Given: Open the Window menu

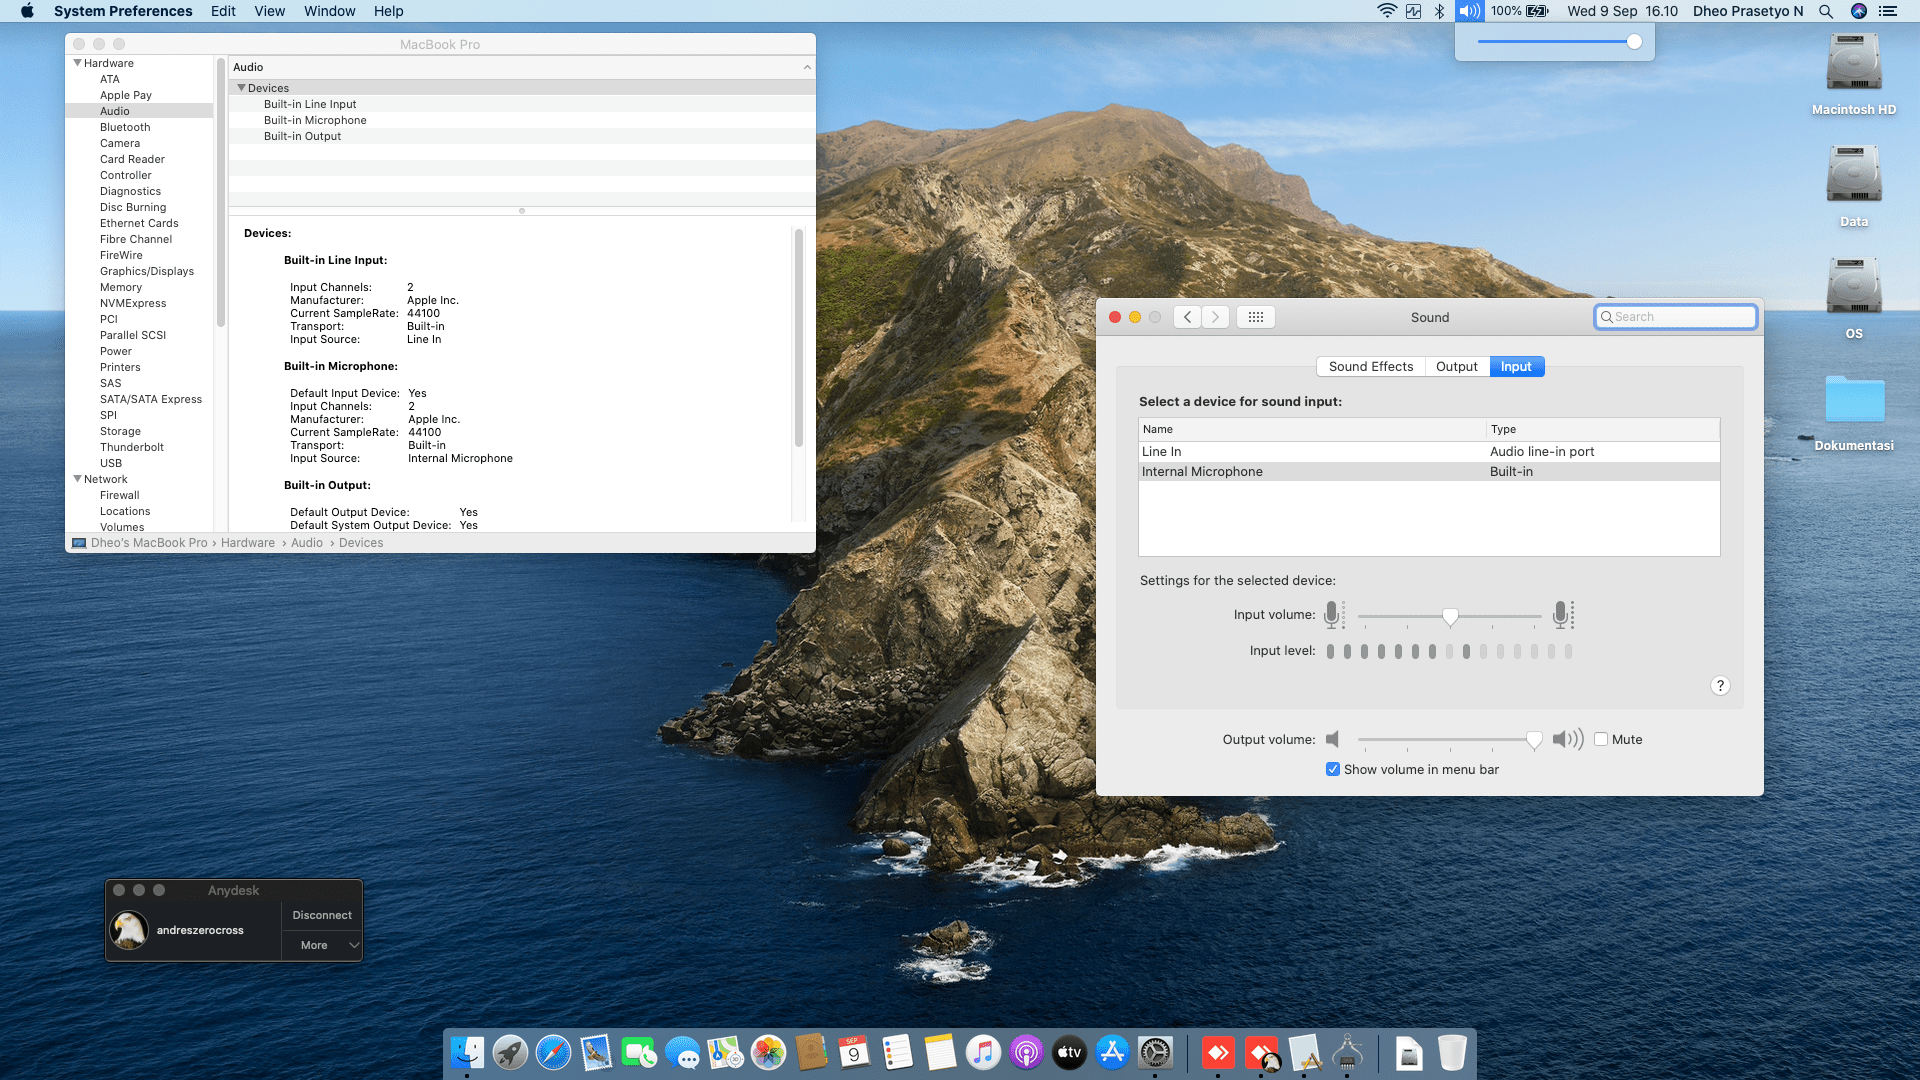Looking at the screenshot, I should click(330, 11).
